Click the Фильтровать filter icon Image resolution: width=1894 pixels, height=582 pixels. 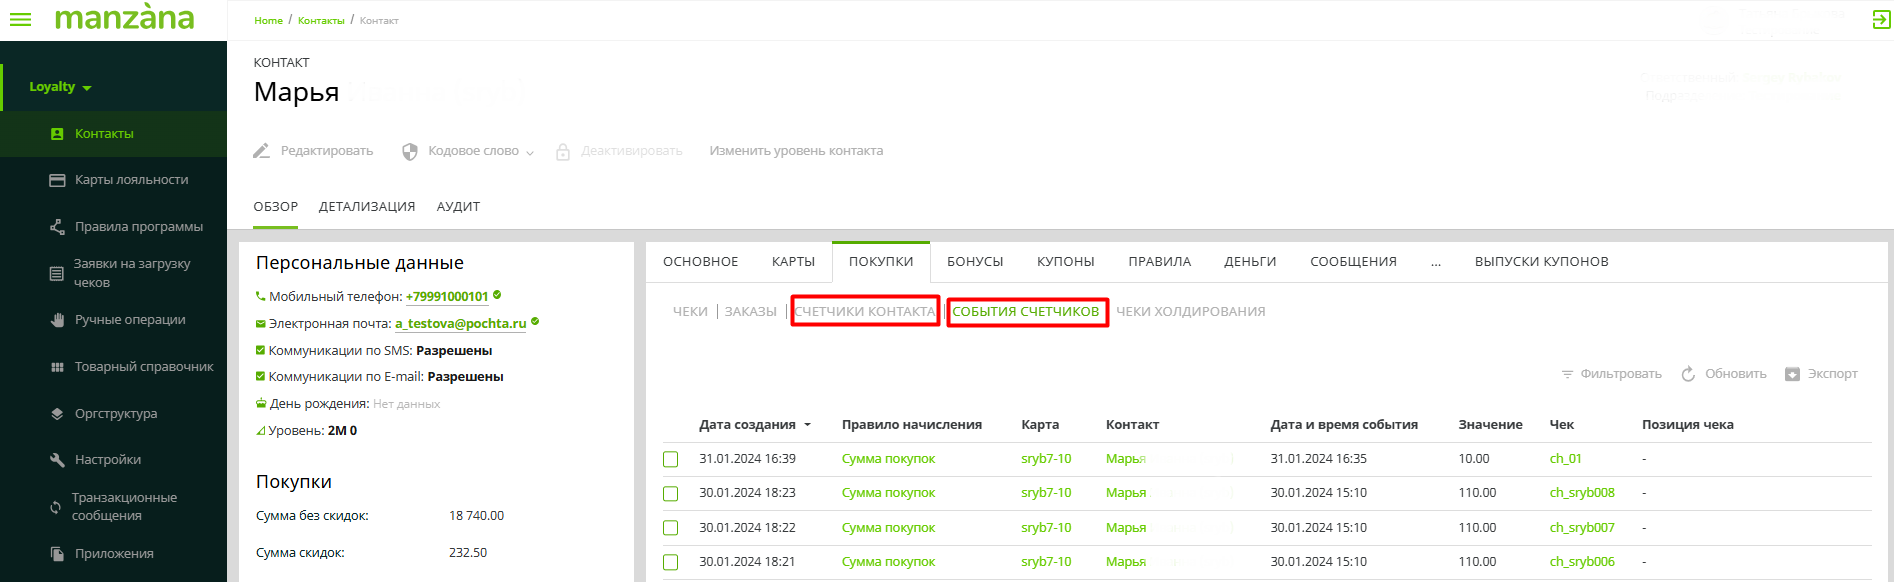(x=1567, y=374)
